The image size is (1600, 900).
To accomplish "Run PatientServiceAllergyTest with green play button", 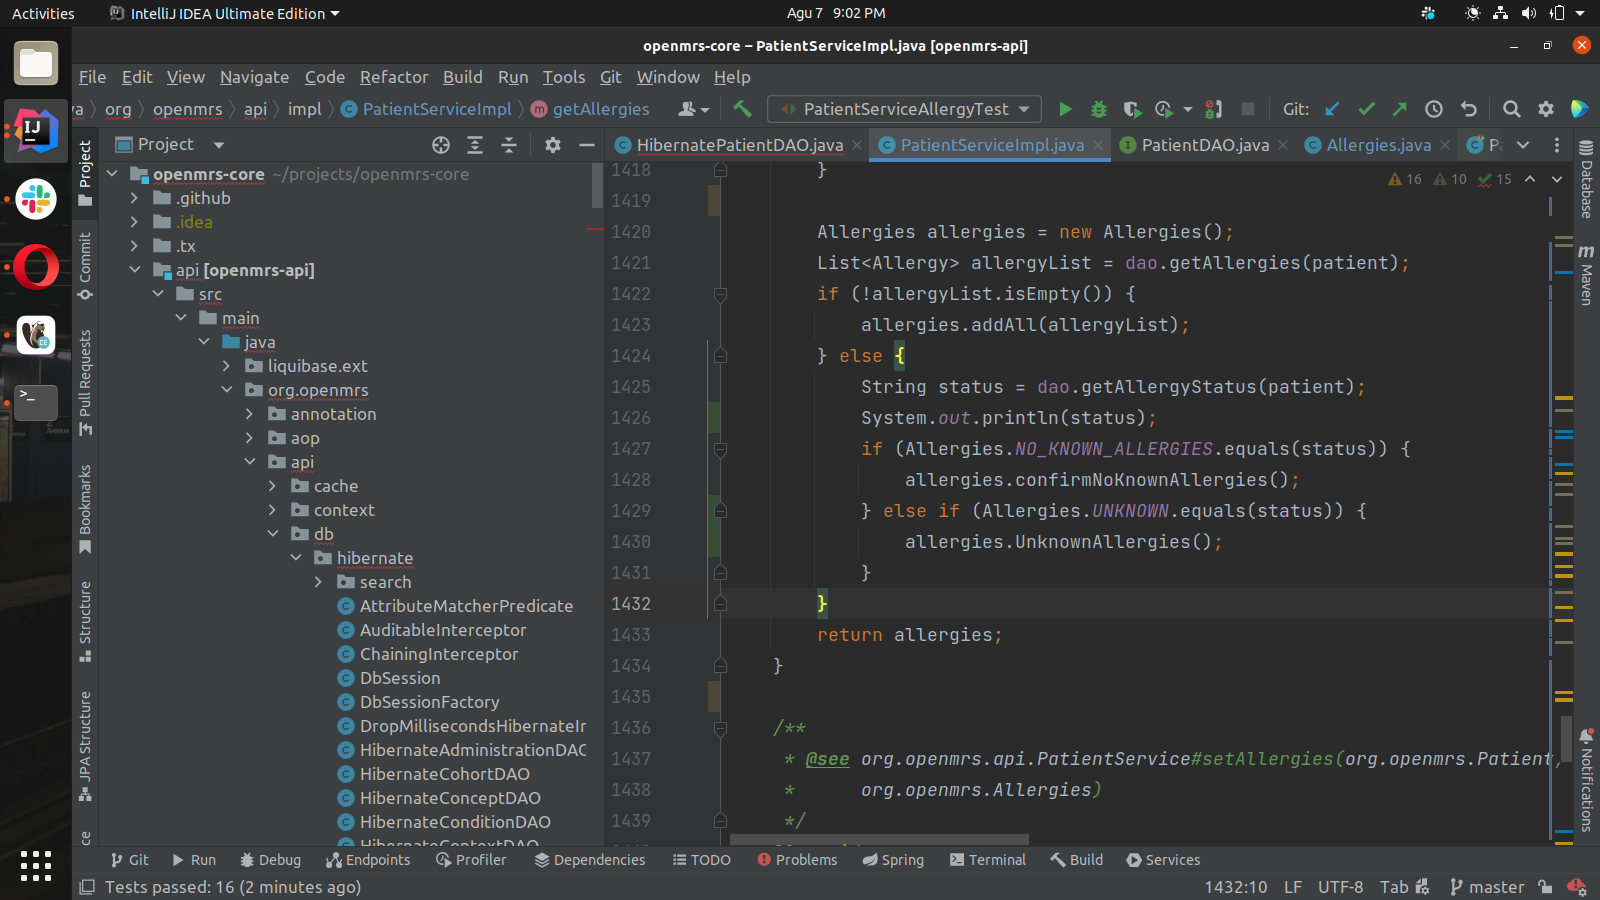I will pyautogui.click(x=1065, y=109).
